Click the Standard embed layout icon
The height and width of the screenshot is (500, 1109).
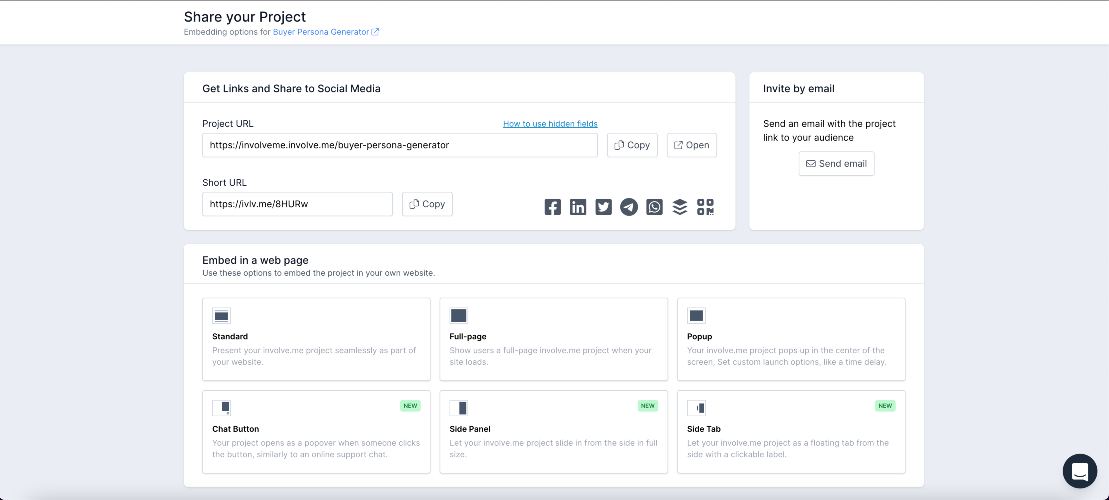point(221,315)
